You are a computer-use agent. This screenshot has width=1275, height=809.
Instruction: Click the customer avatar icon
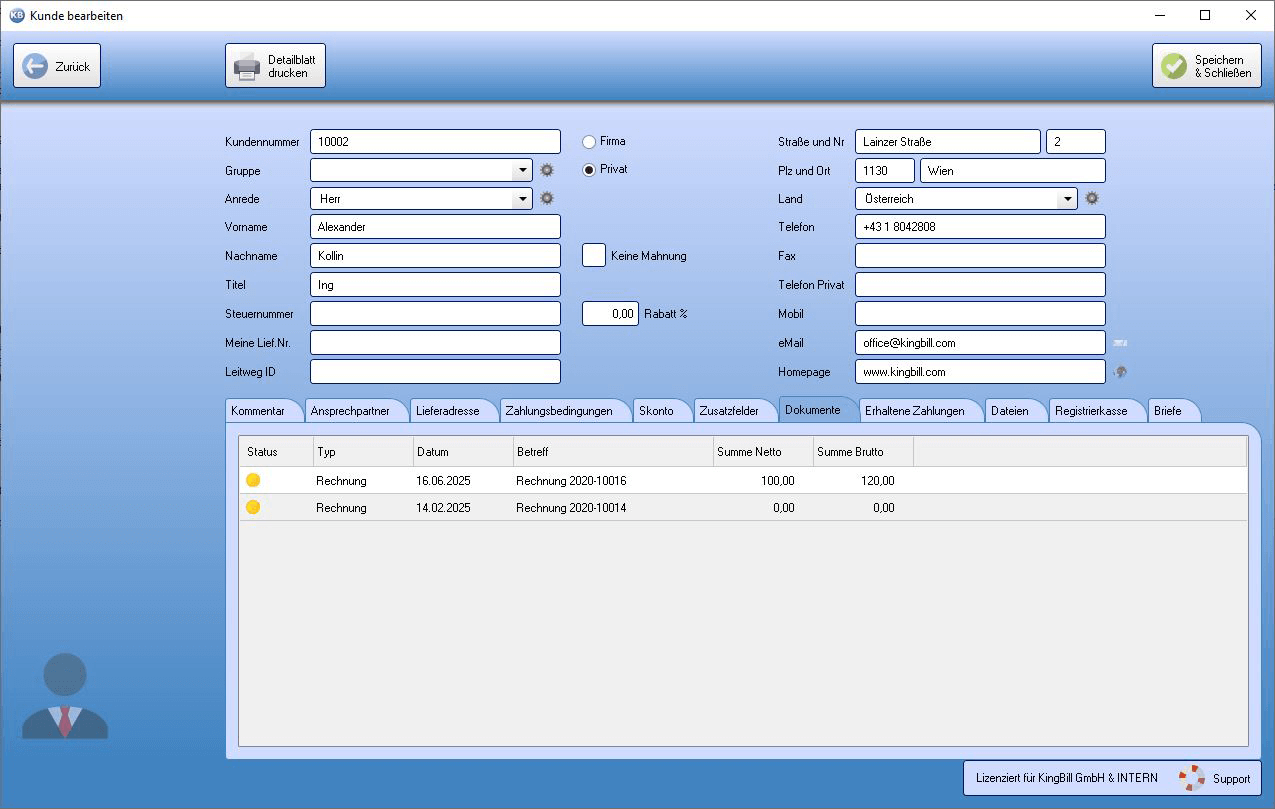click(x=65, y=696)
